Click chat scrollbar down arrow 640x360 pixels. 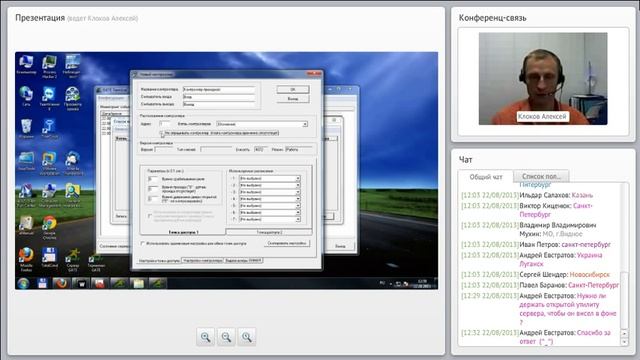click(624, 343)
